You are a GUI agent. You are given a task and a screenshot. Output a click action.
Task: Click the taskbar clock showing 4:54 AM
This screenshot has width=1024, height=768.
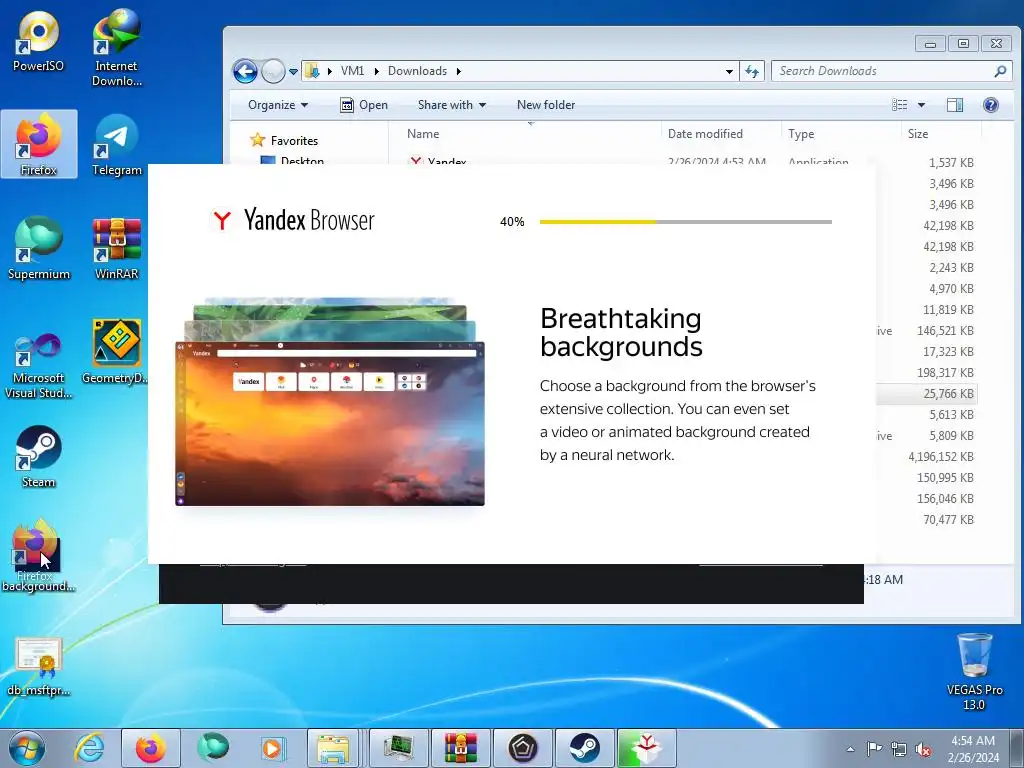click(973, 749)
